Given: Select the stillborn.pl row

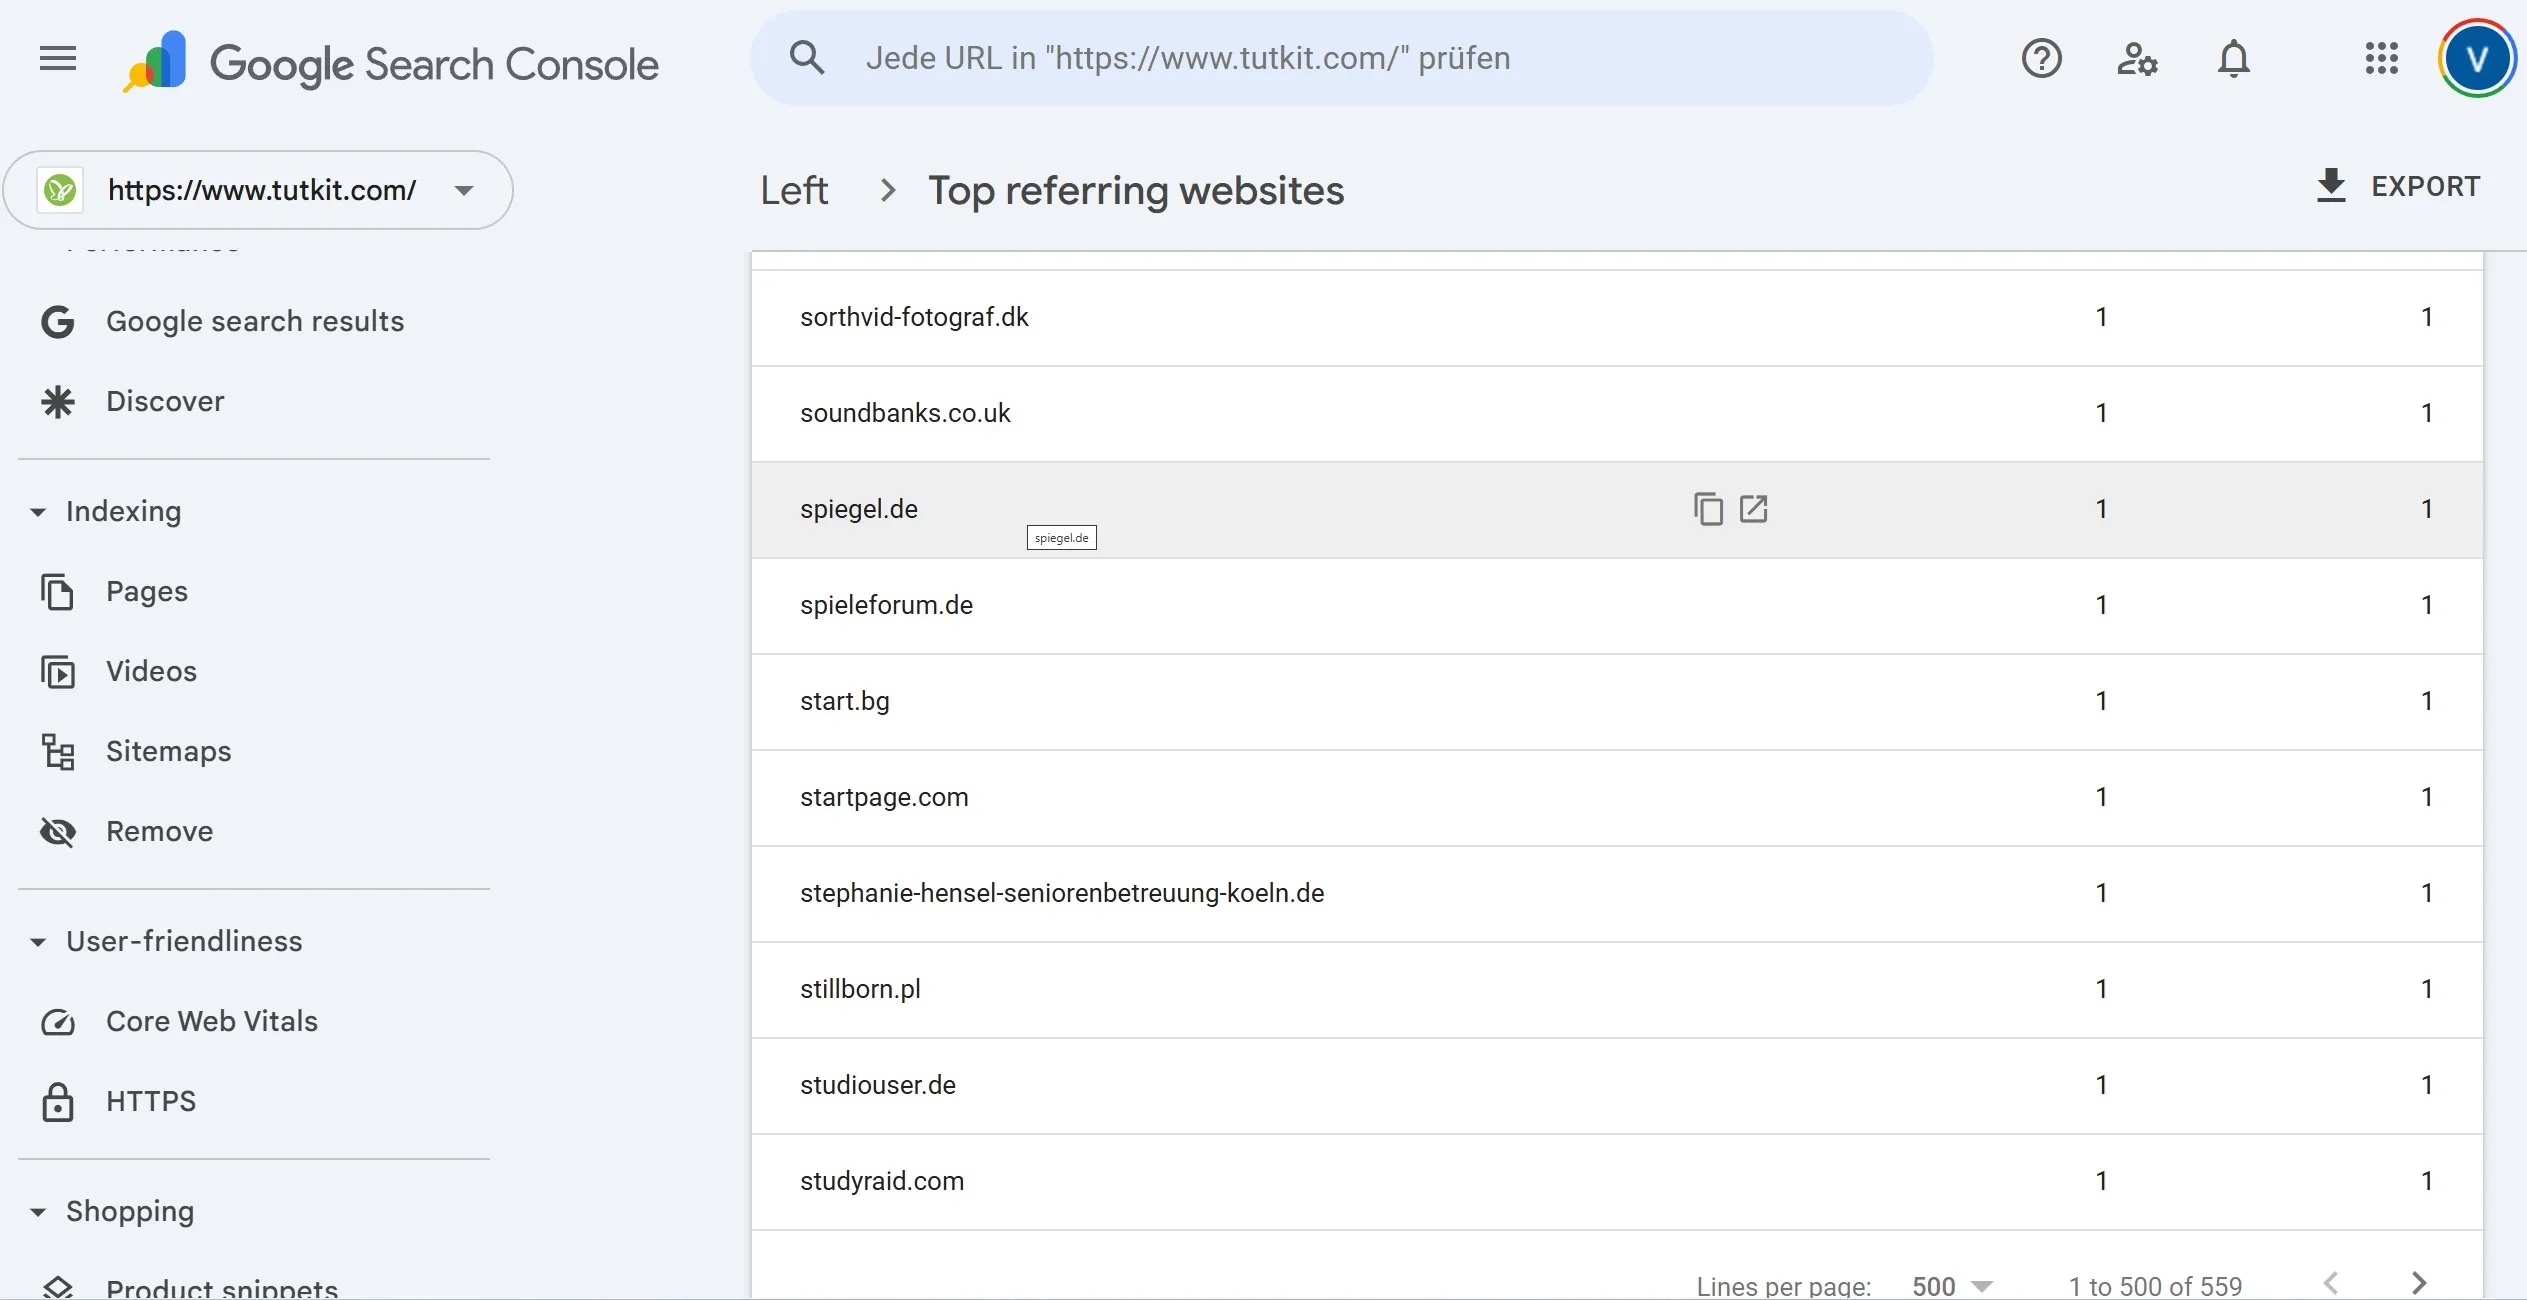Looking at the screenshot, I should [x=1617, y=989].
